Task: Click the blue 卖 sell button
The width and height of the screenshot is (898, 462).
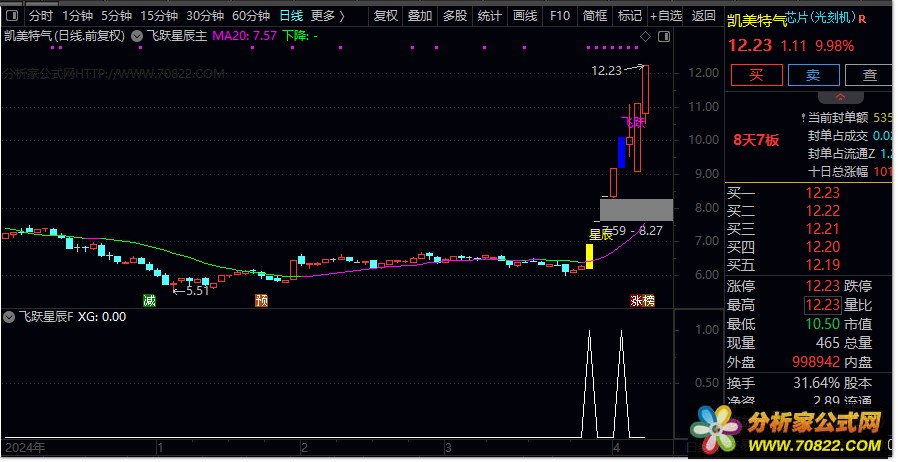Action: [813, 75]
